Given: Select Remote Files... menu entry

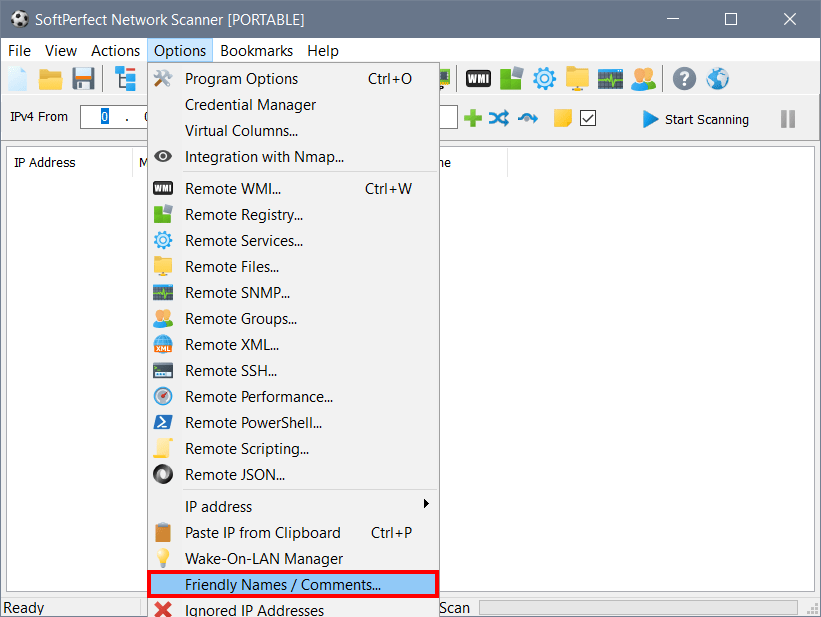Looking at the screenshot, I should 293,267.
